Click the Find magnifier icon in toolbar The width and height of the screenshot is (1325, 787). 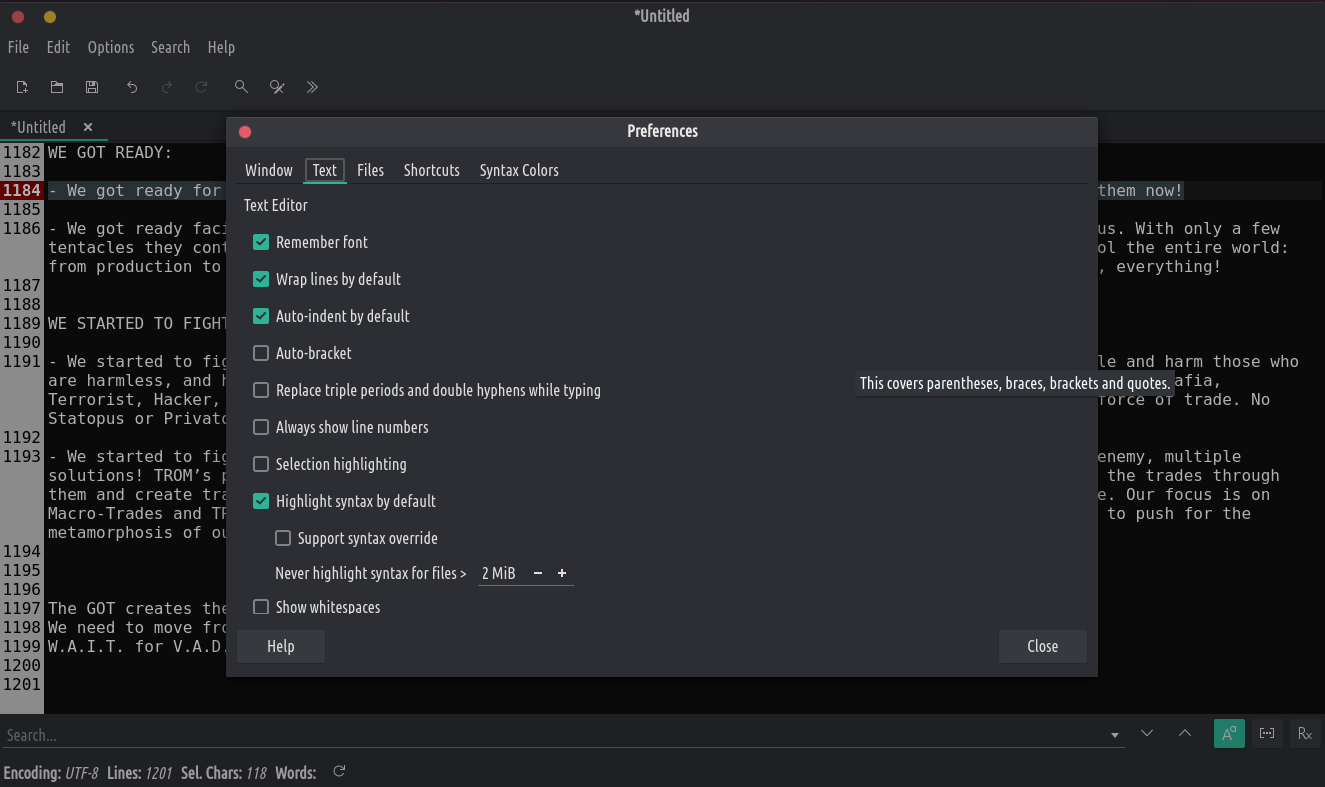241,87
